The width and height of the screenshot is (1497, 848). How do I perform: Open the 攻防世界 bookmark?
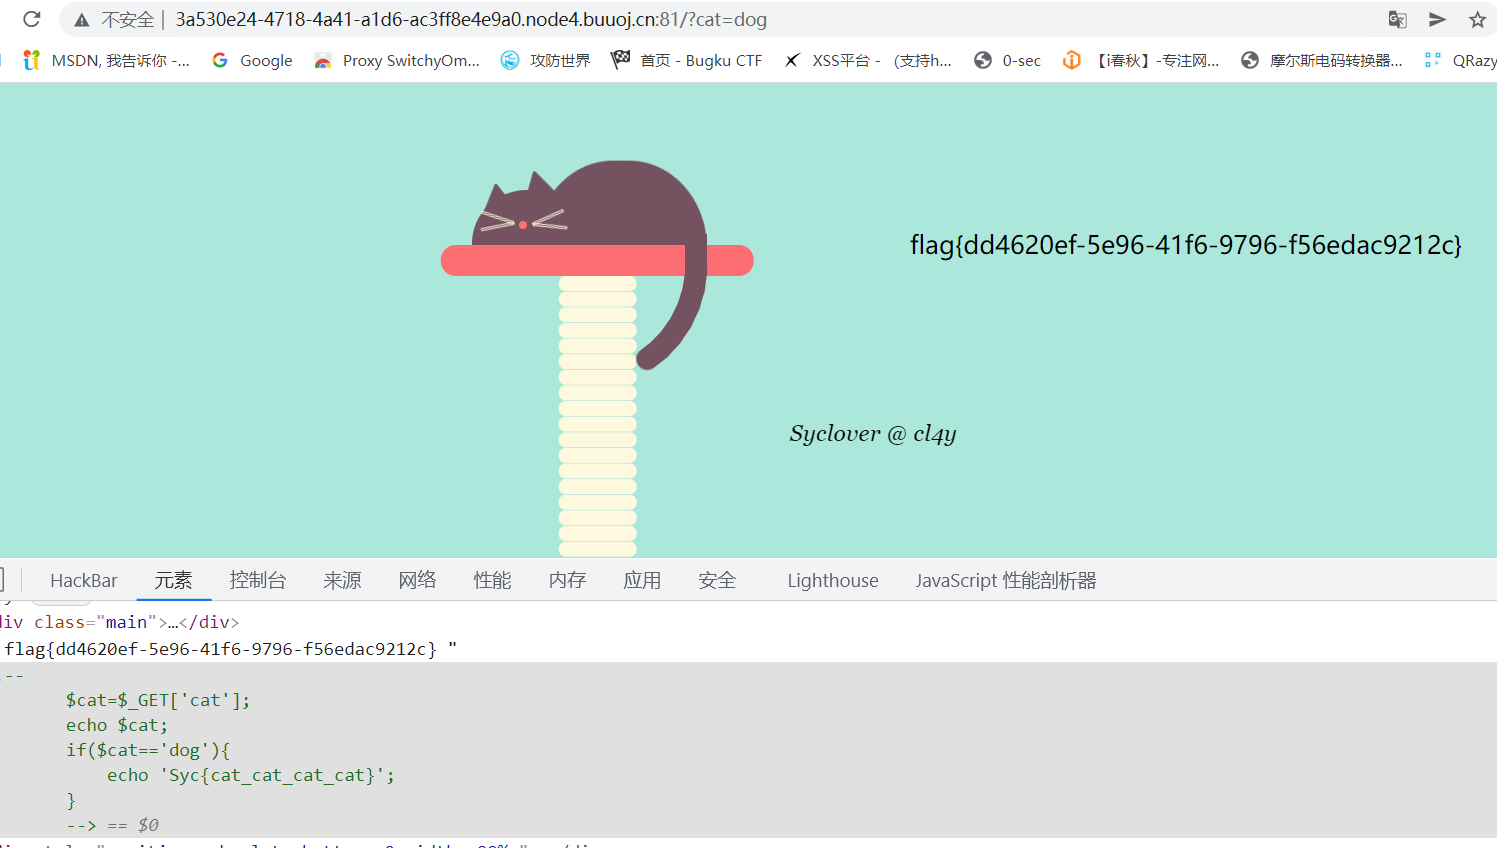tap(546, 60)
